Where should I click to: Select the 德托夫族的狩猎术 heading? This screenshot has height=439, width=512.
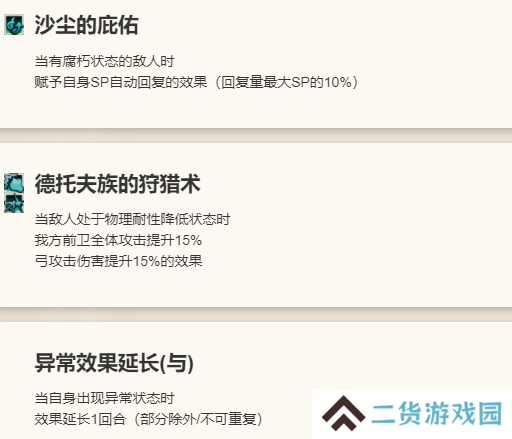(117, 184)
